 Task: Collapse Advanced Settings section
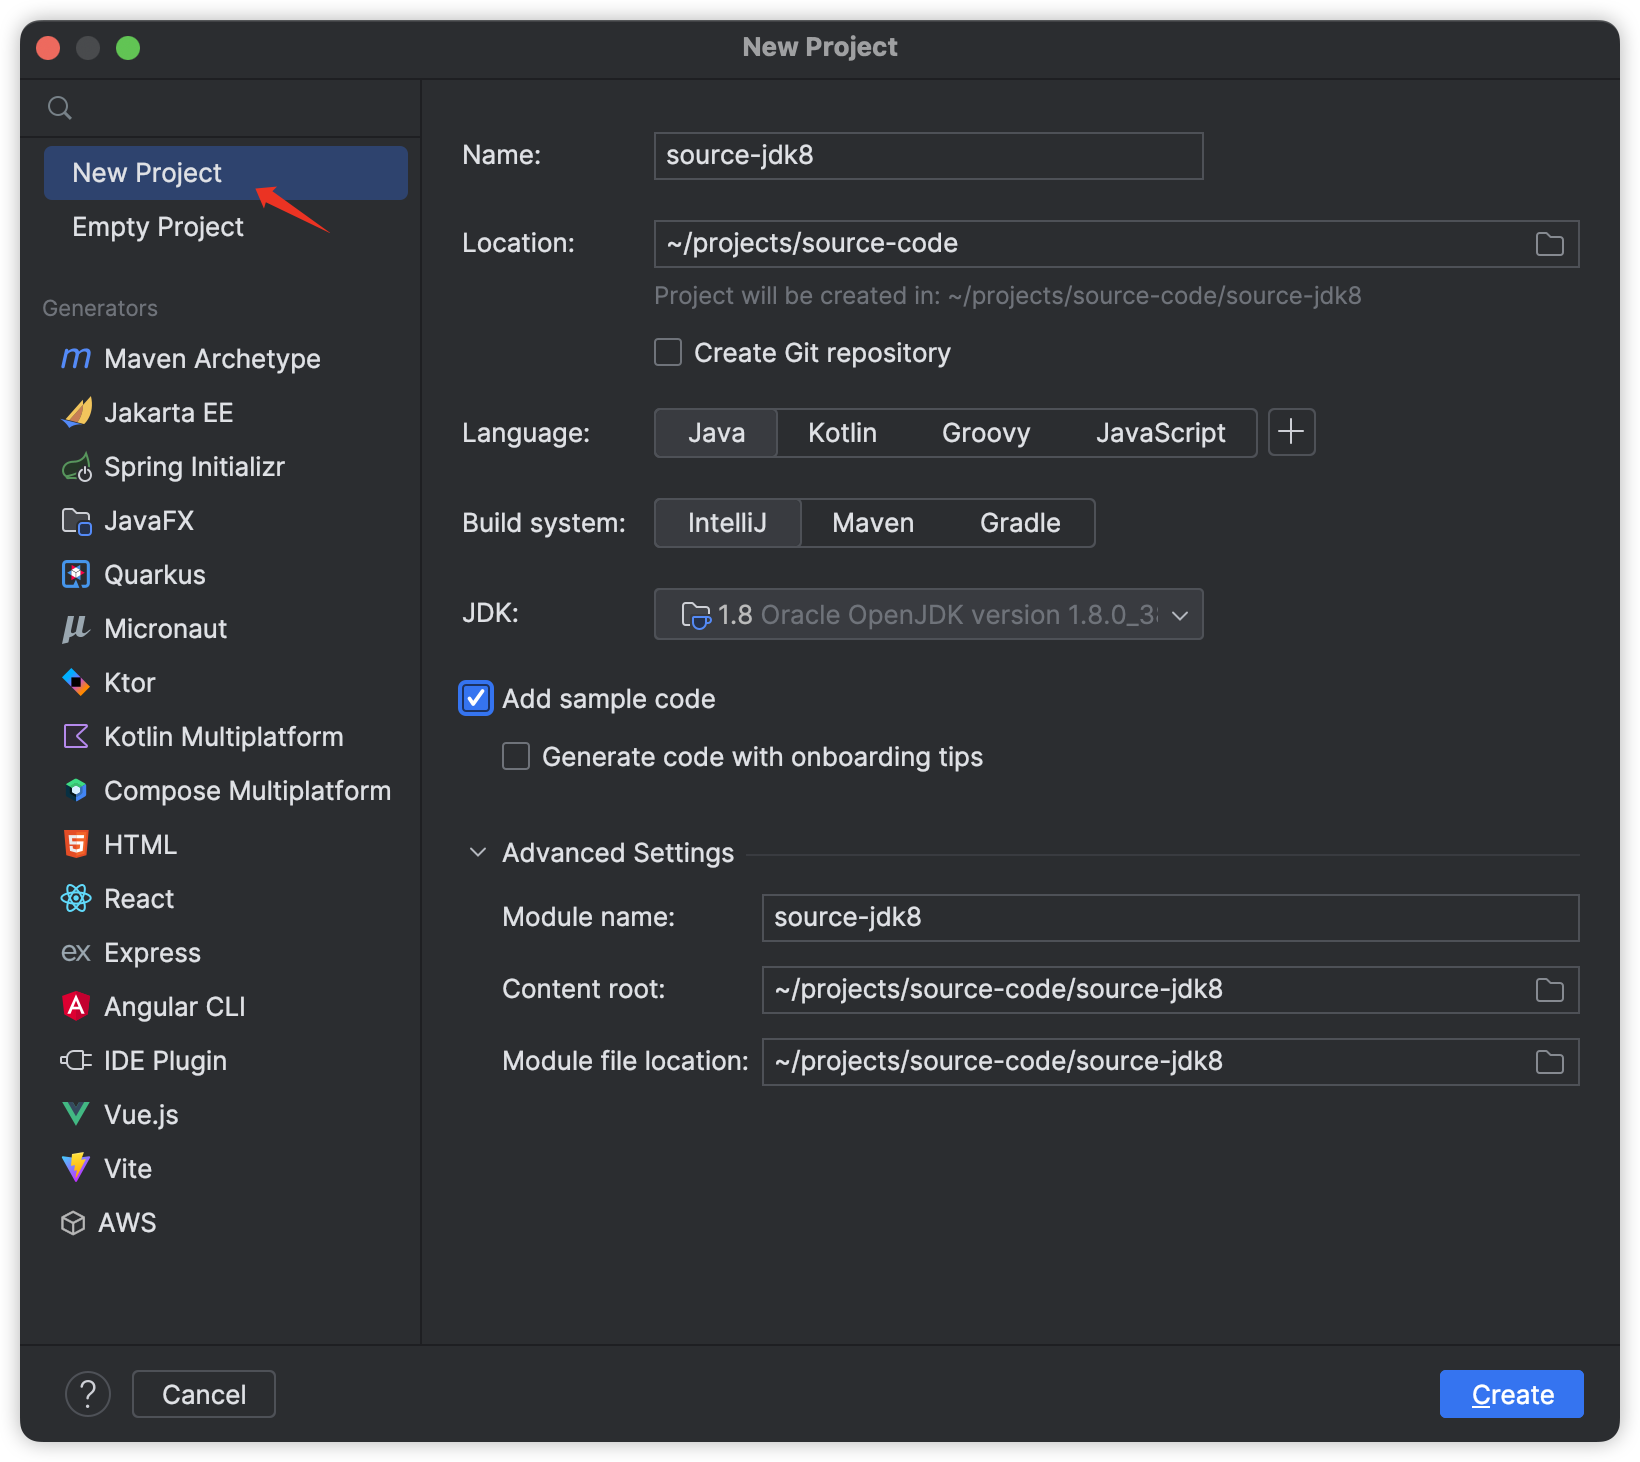click(x=478, y=852)
